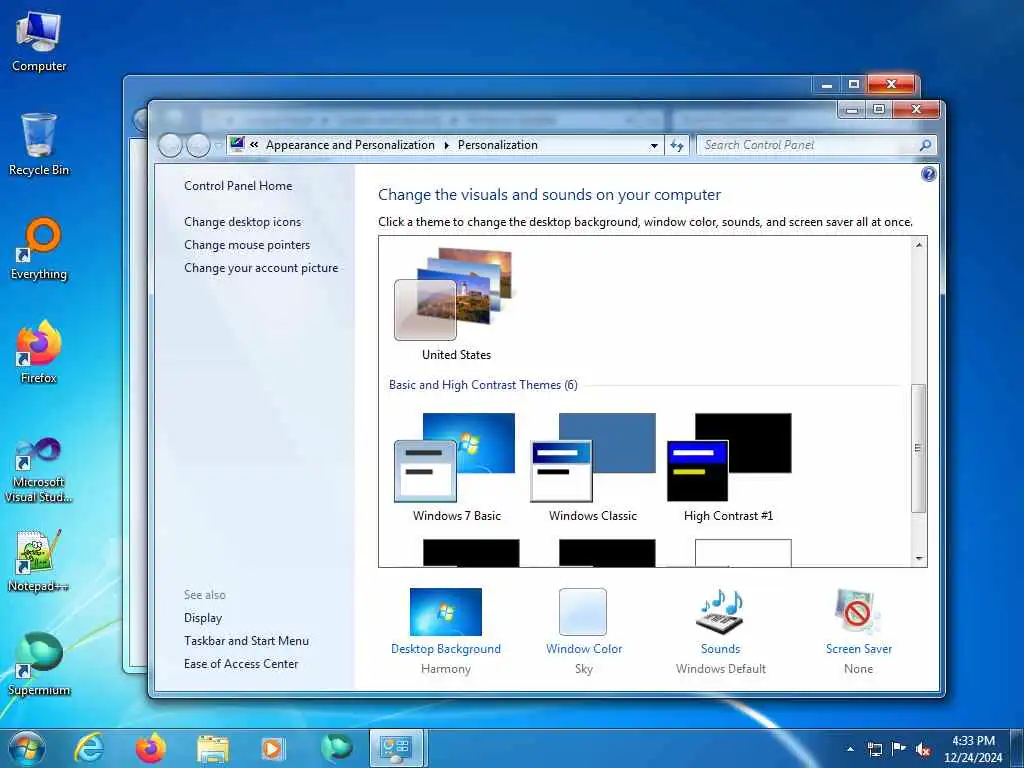Select the Control Panel taskbar button
This screenshot has height=768, width=1024.
click(x=397, y=748)
